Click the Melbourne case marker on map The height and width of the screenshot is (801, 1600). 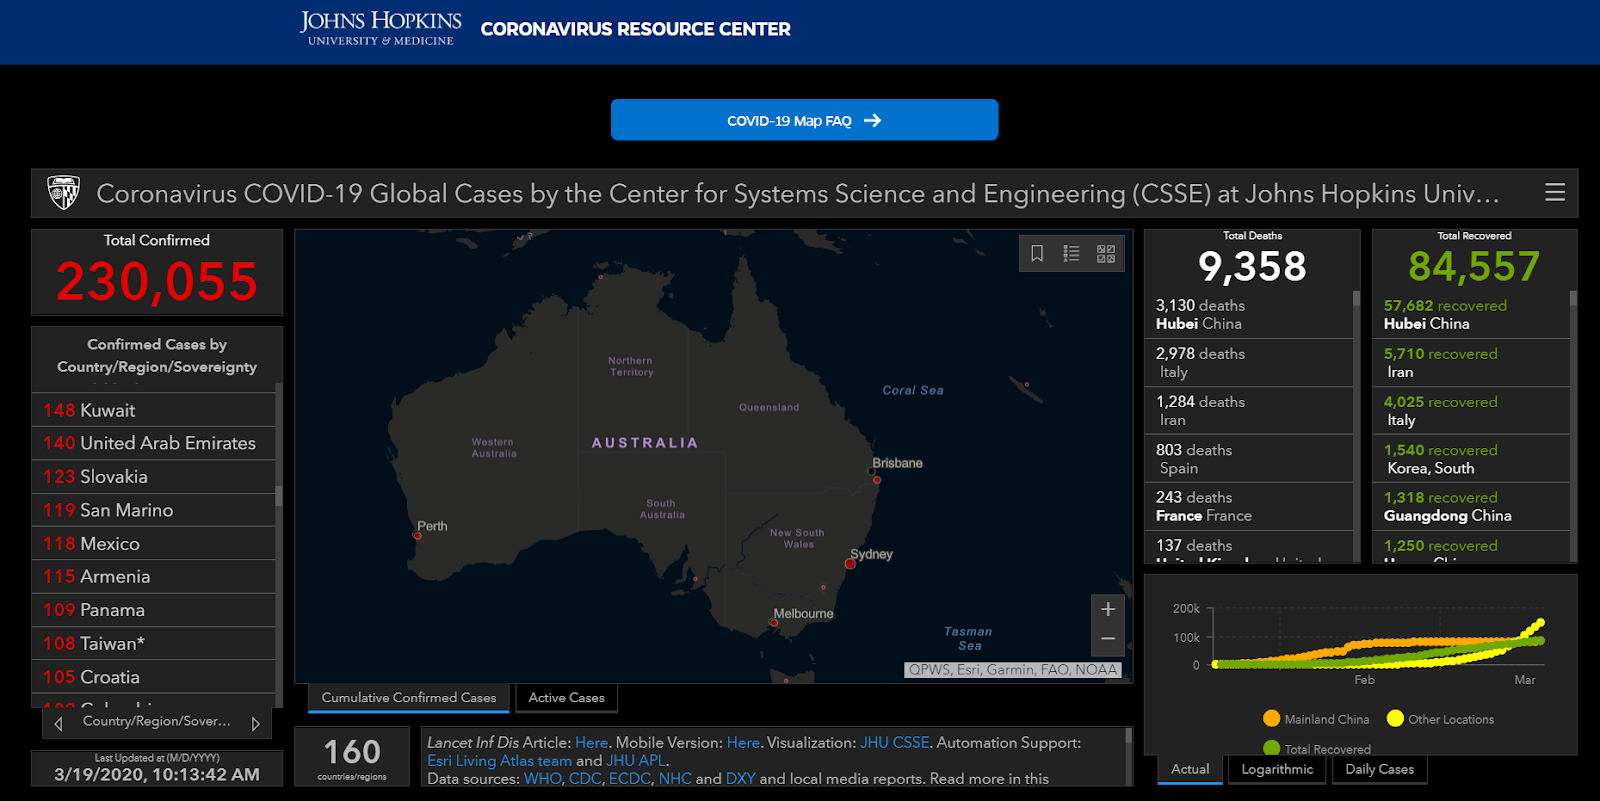(773, 623)
